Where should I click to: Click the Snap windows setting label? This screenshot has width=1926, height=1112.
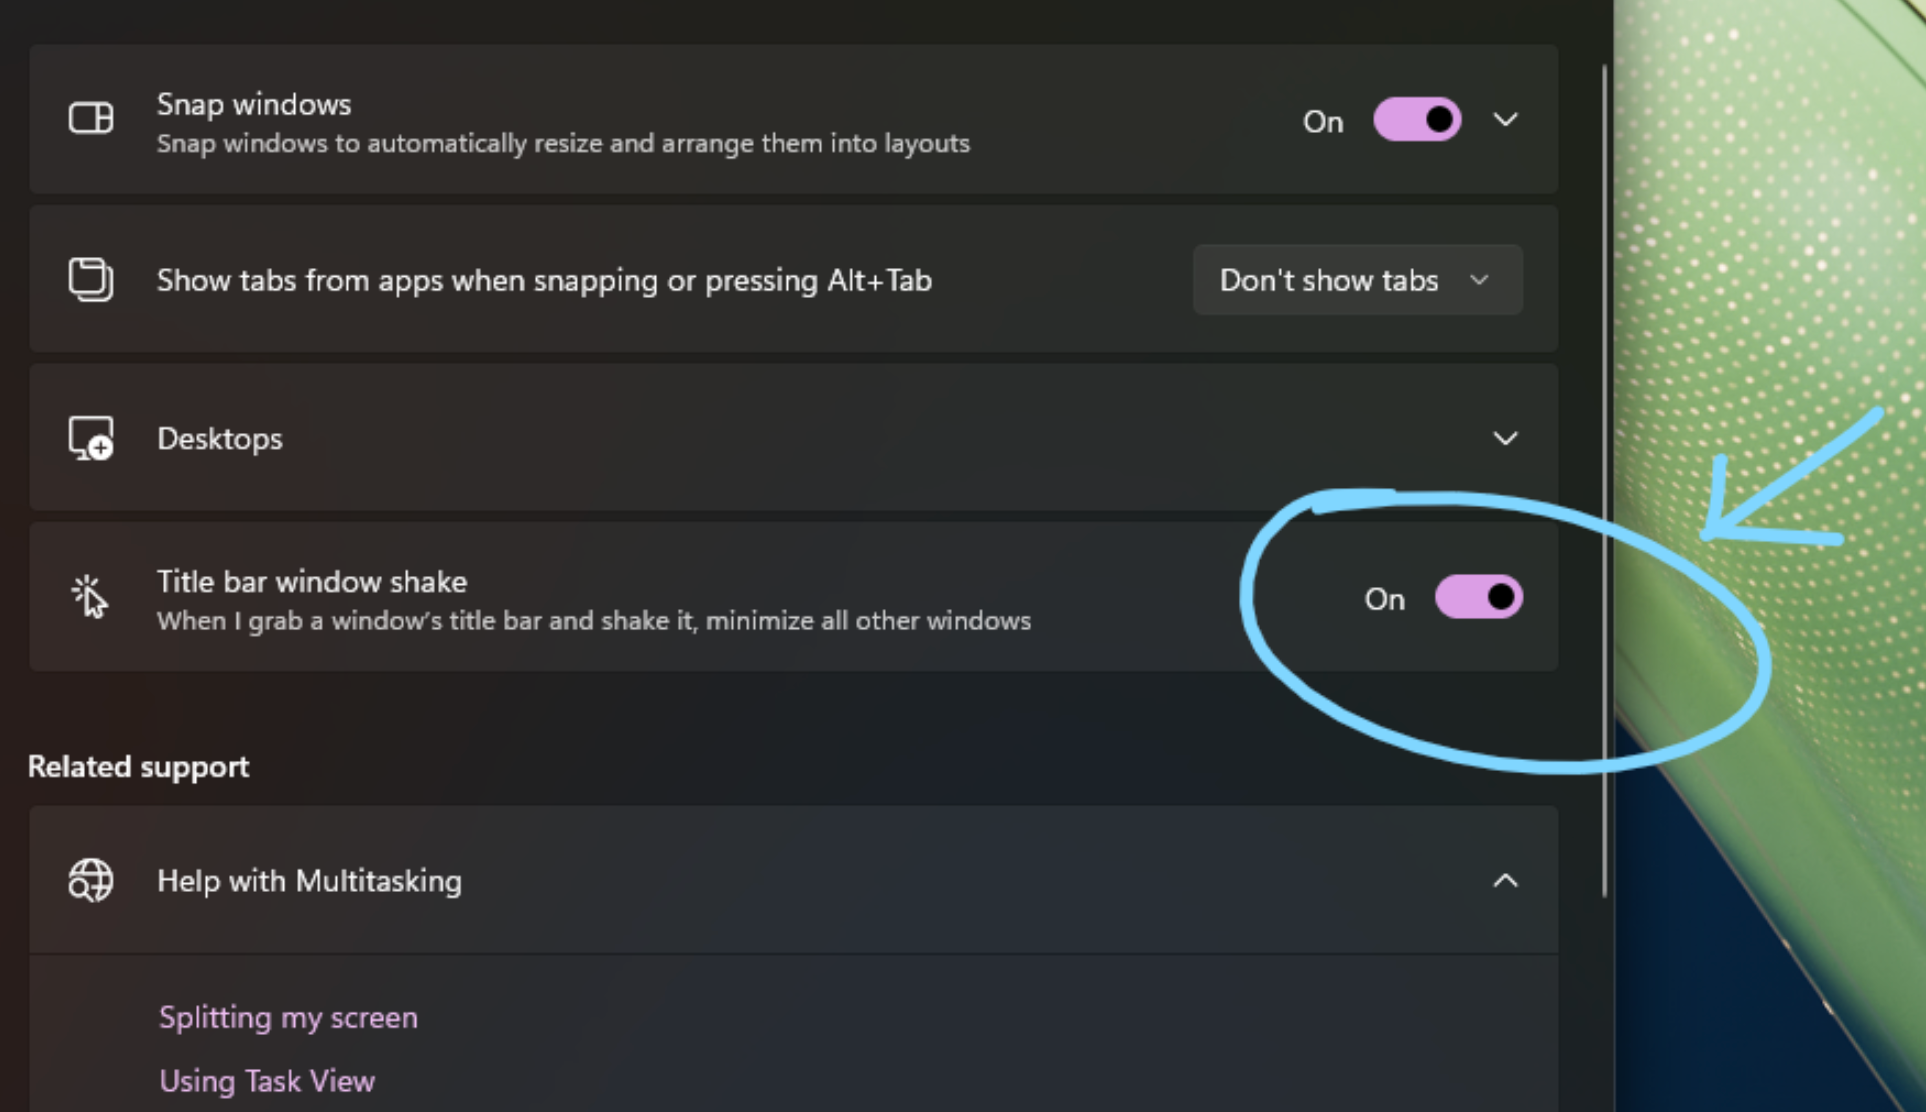253,104
